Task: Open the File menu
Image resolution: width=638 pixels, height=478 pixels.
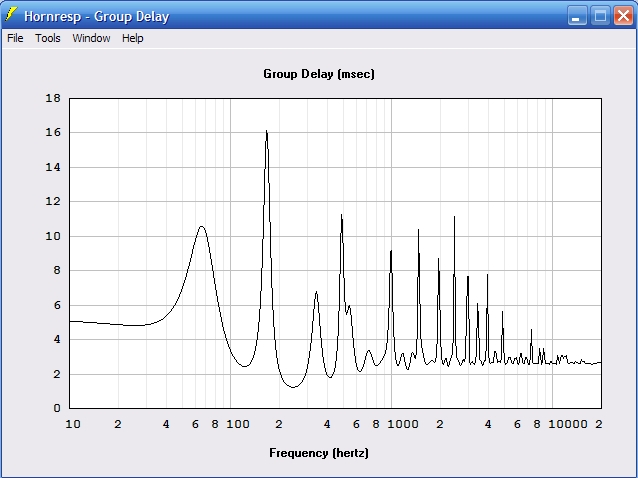Action: pyautogui.click(x=15, y=38)
